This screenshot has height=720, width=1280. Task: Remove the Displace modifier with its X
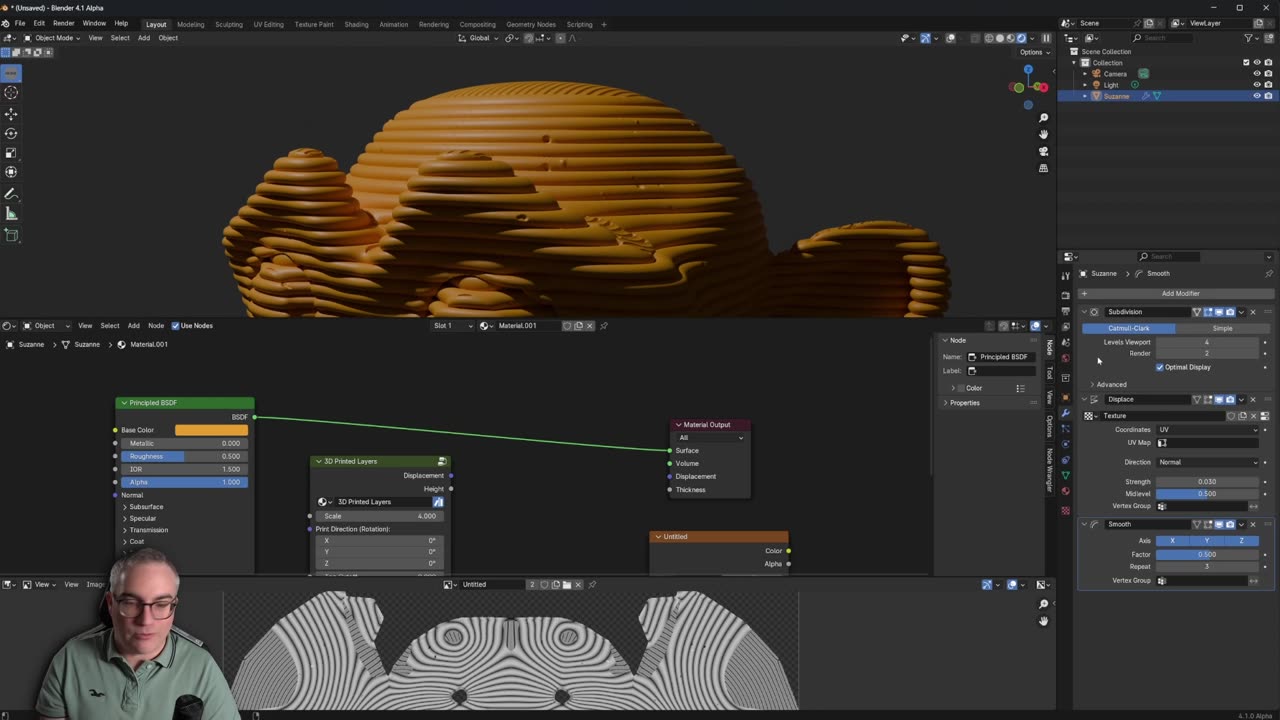click(1252, 399)
